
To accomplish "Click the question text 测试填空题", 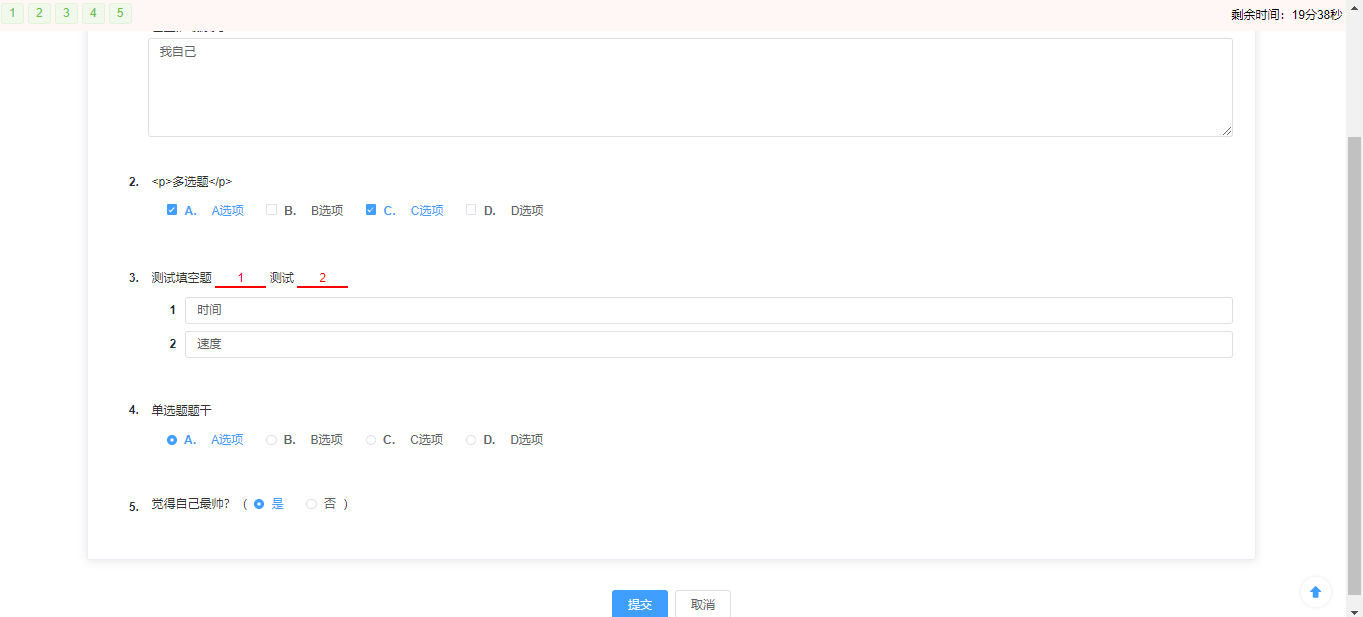I will click(x=181, y=278).
